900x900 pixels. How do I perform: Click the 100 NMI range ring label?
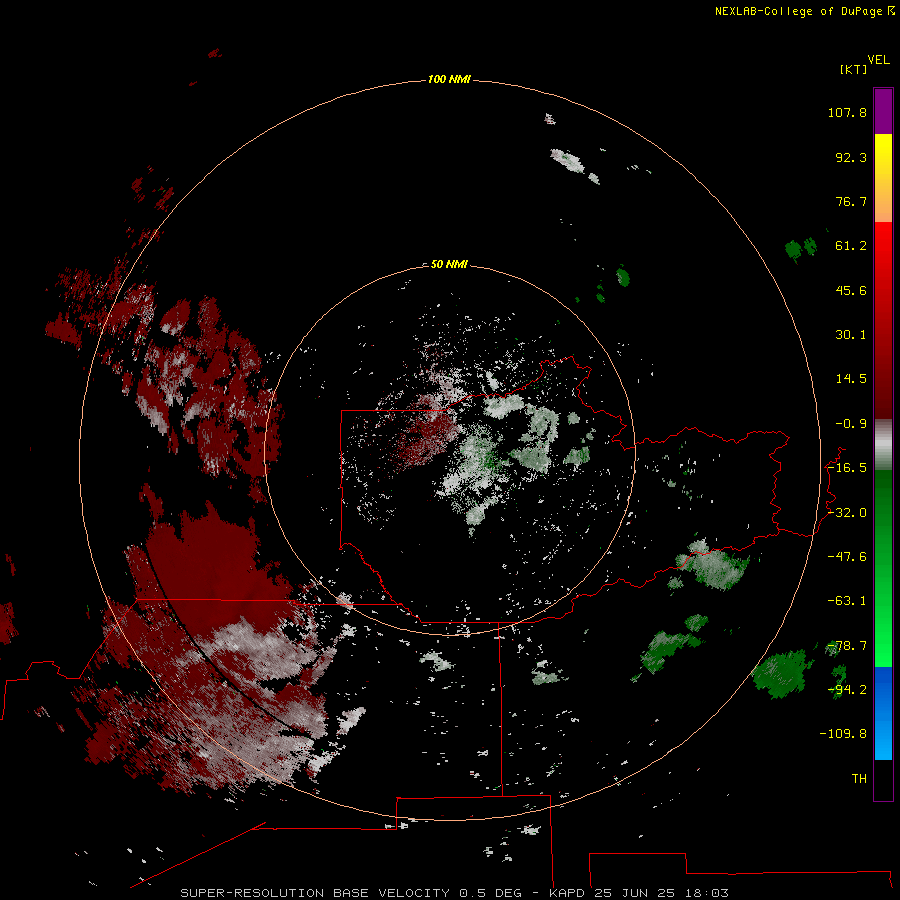[x=449, y=79]
